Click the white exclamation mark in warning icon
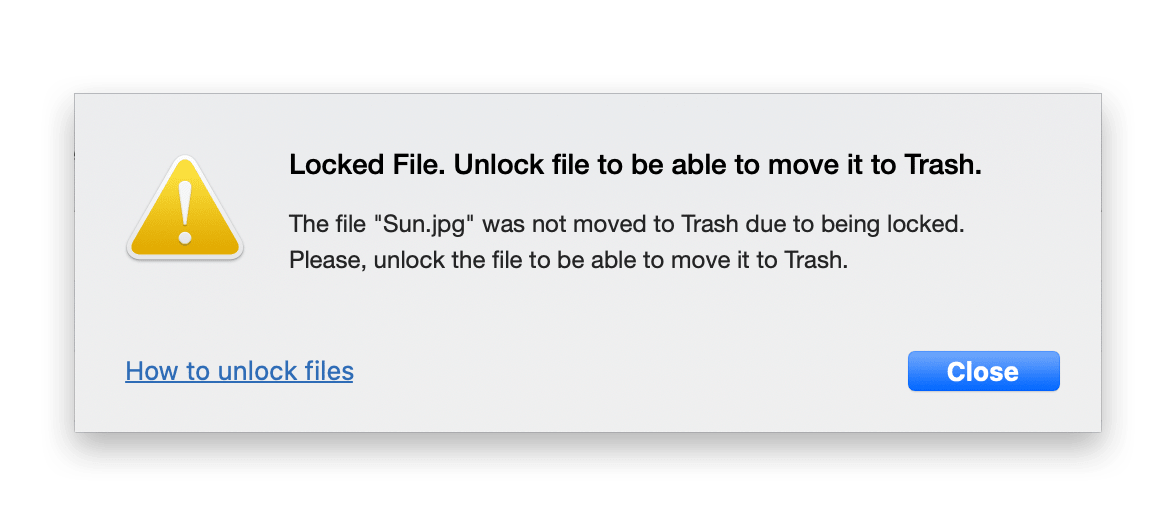 click(x=184, y=212)
